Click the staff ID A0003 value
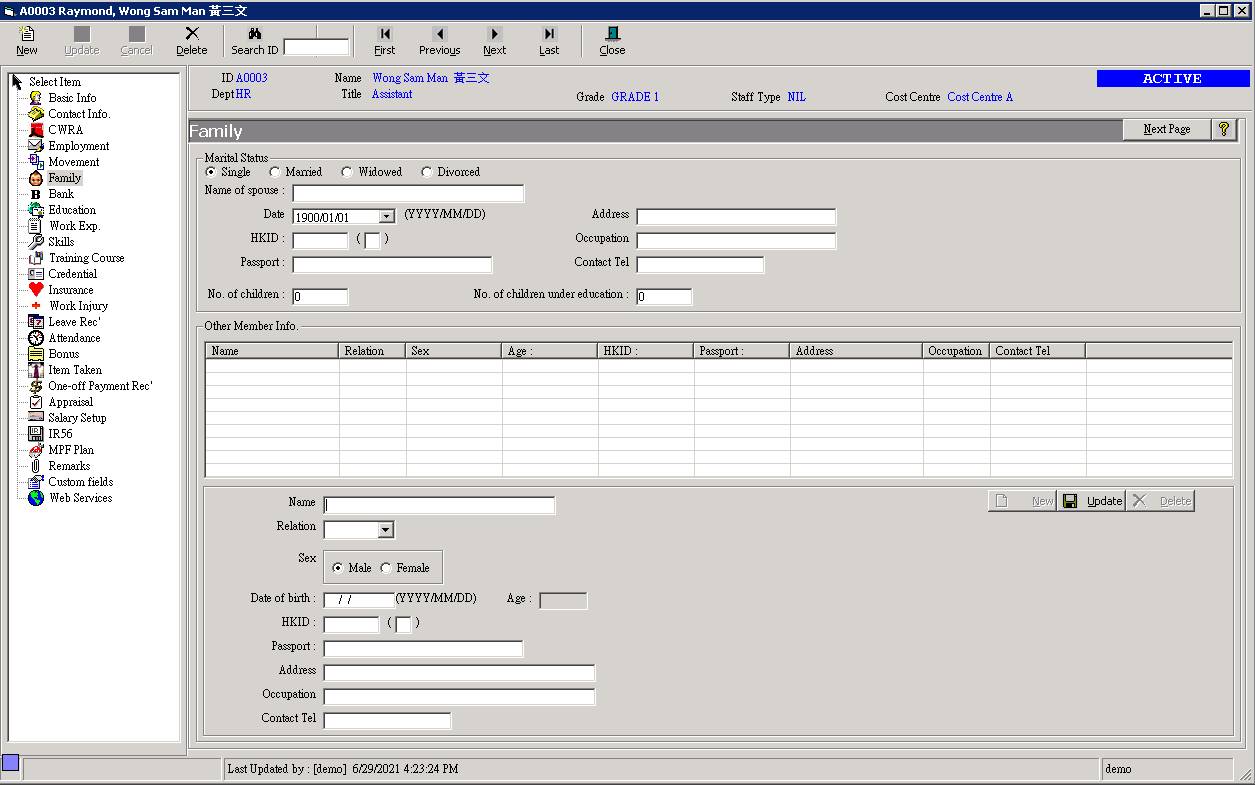The height and width of the screenshot is (785, 1255). pyautogui.click(x=252, y=78)
